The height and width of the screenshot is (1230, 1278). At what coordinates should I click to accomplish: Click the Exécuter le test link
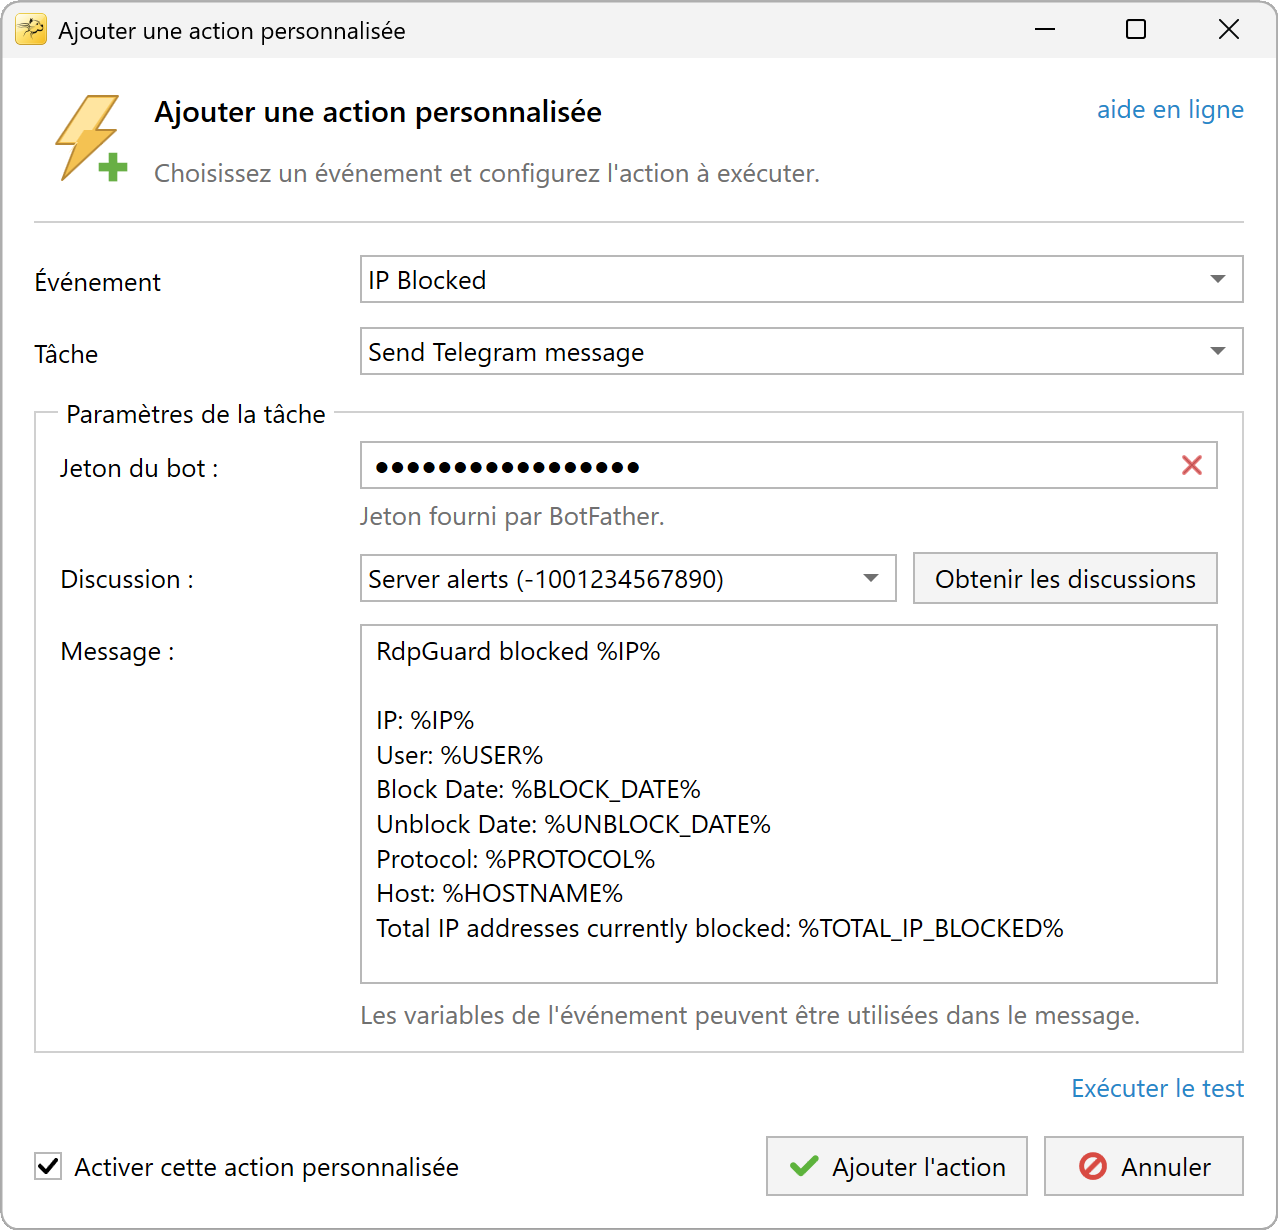[1157, 1088]
